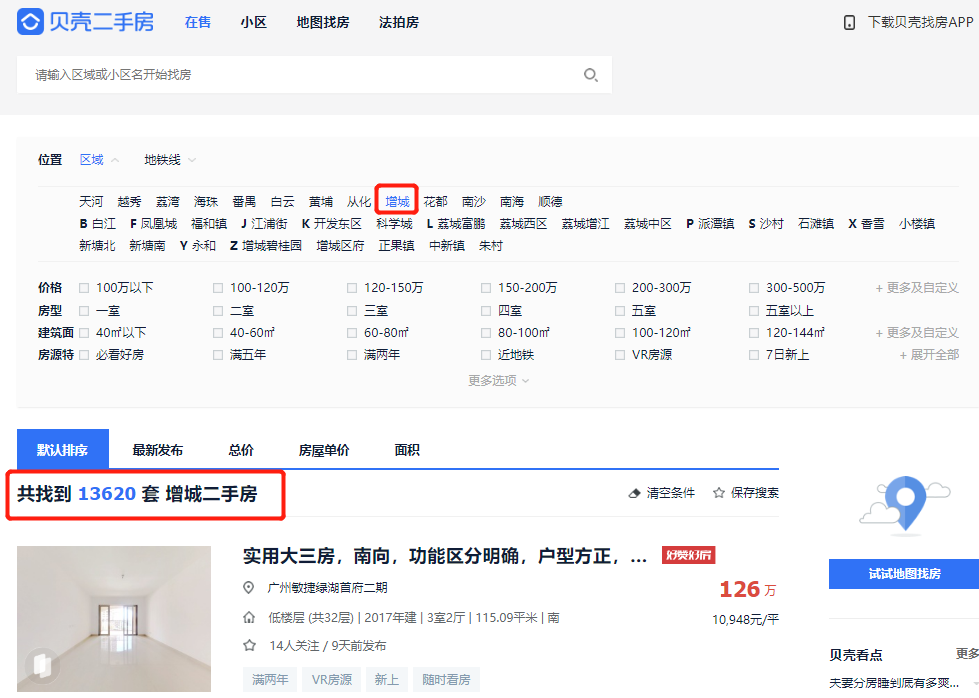Select the 天河 district link
The image size is (979, 698).
(x=91, y=202)
